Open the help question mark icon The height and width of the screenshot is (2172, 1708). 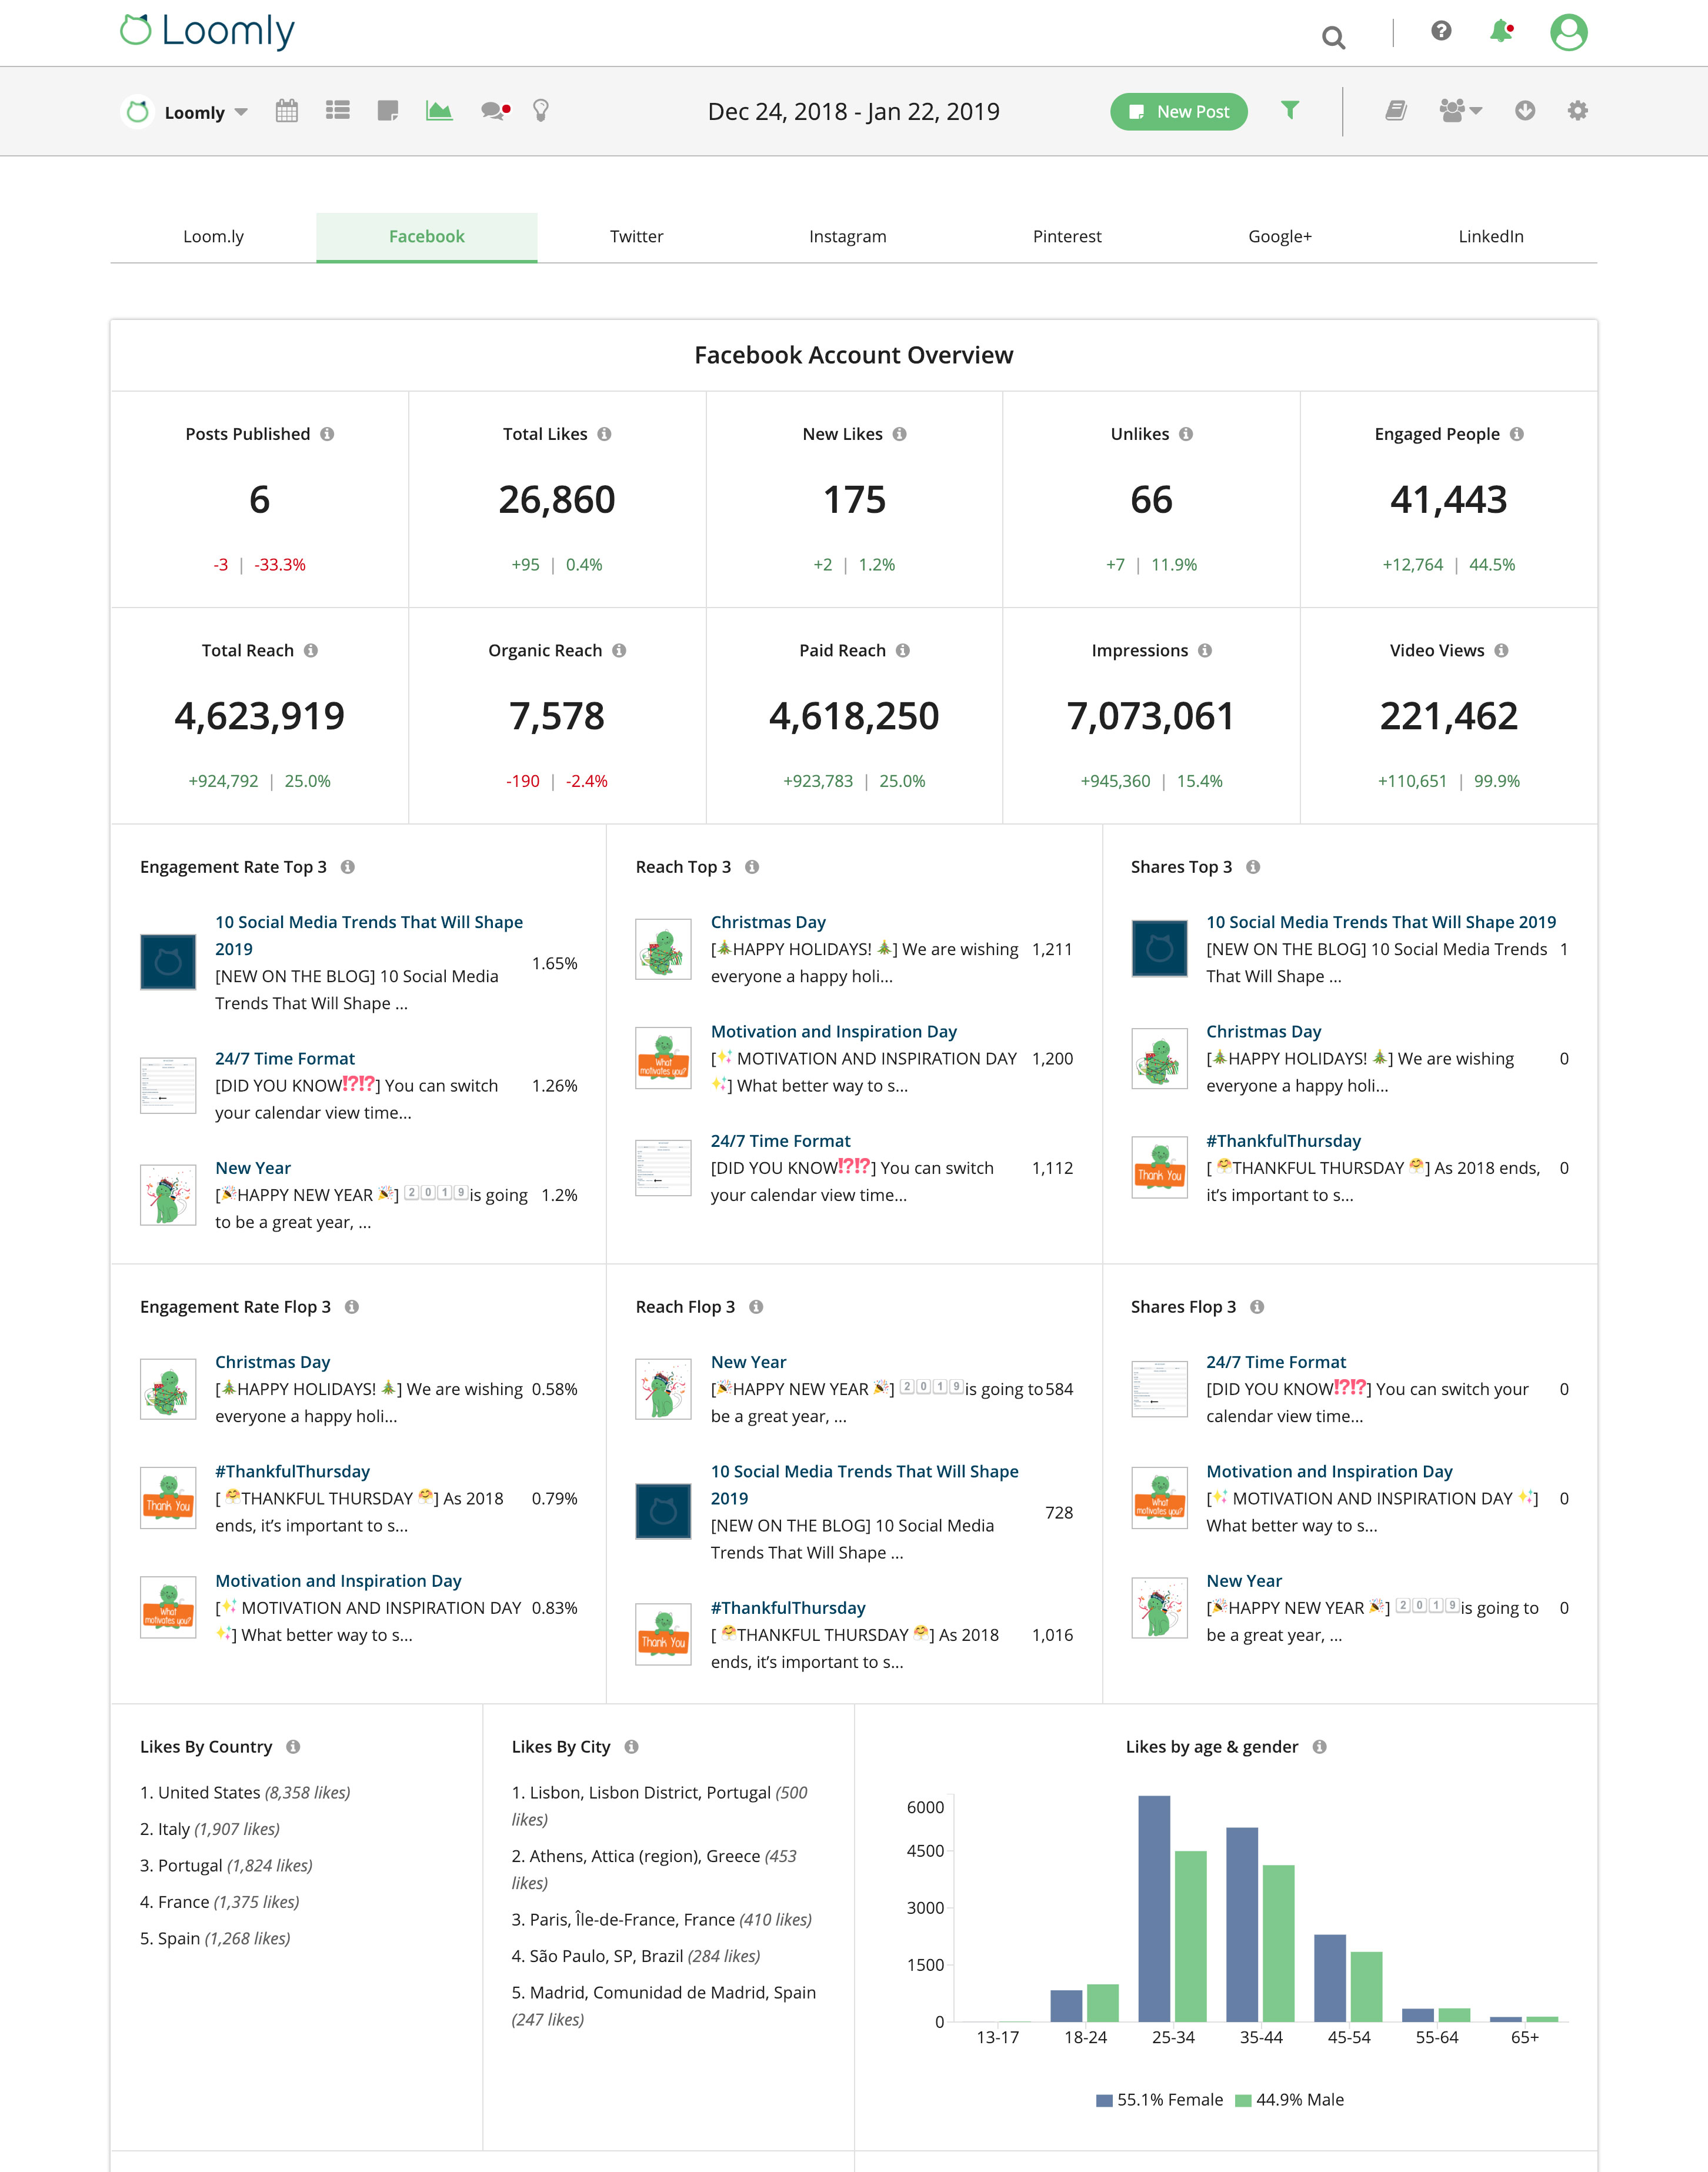point(1441,31)
